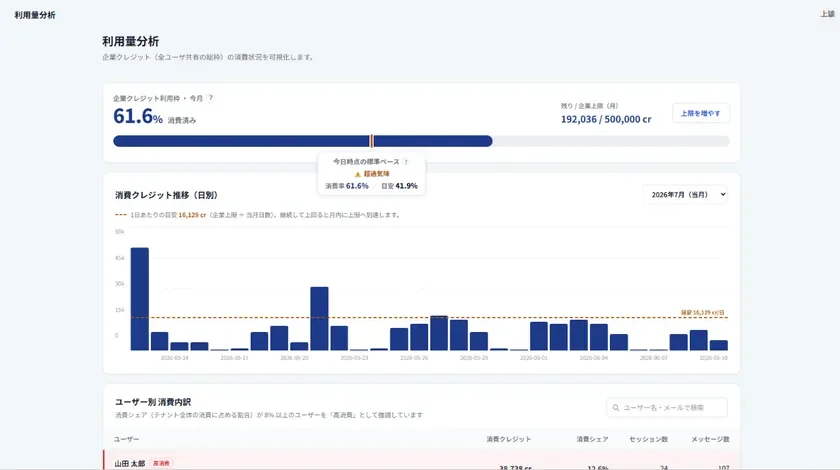Click the 2026-06-01 x-axis date label
The width and height of the screenshot is (840, 470).
point(534,358)
